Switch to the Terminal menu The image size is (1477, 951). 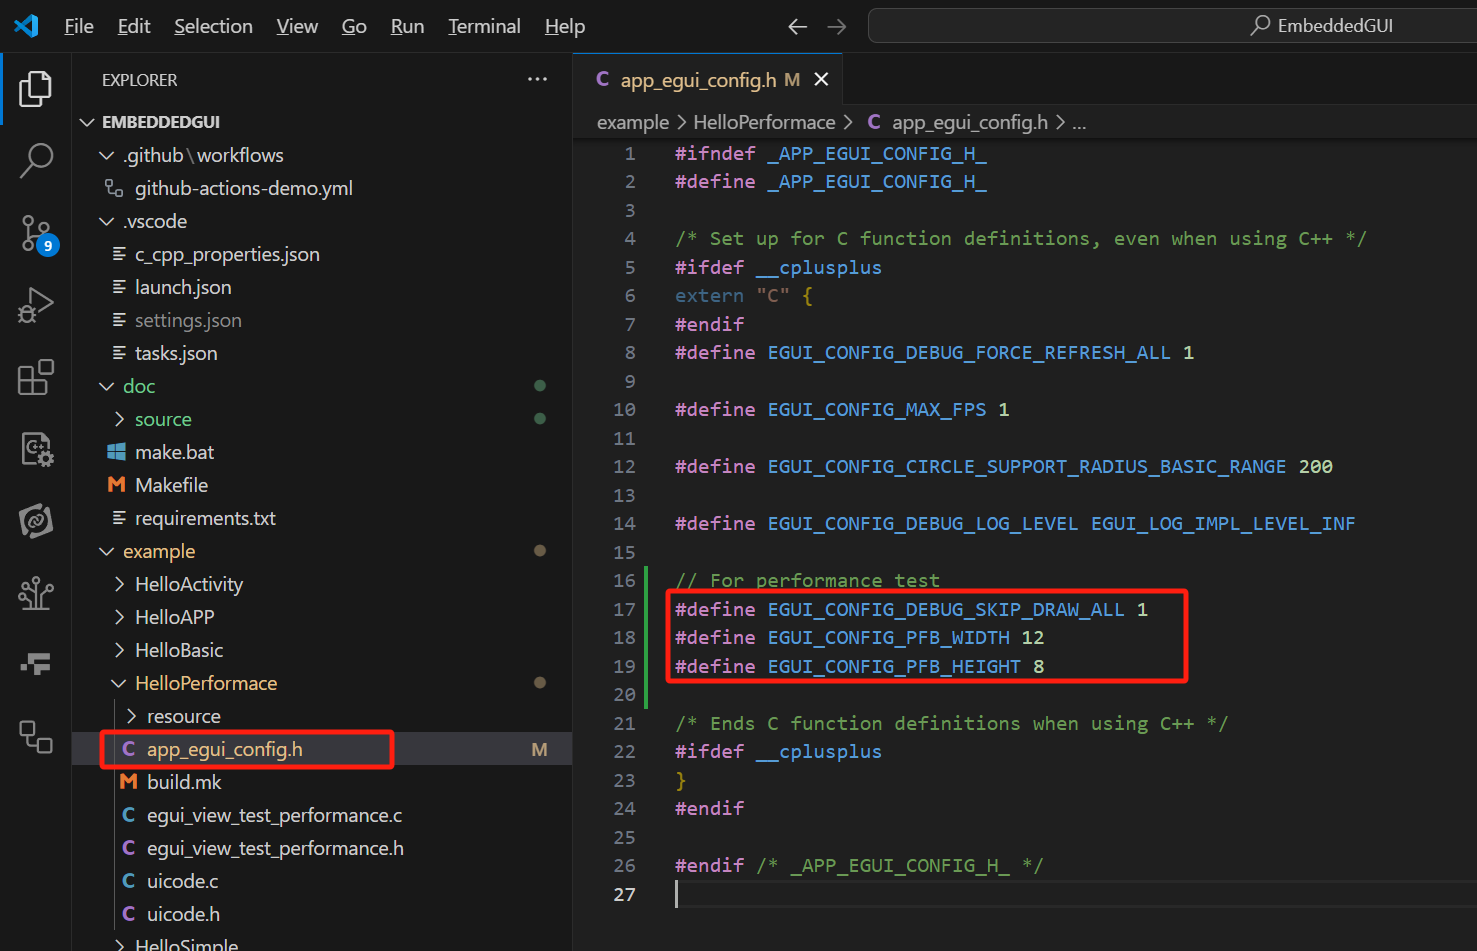(484, 26)
